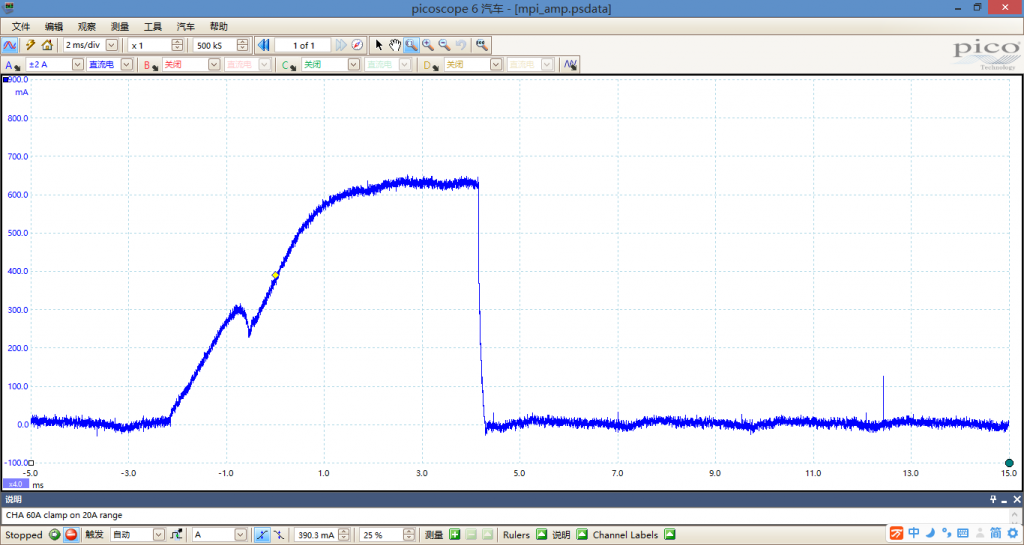Open the 2 ms/div timebase dropdown
The image size is (1024, 545).
111,45
